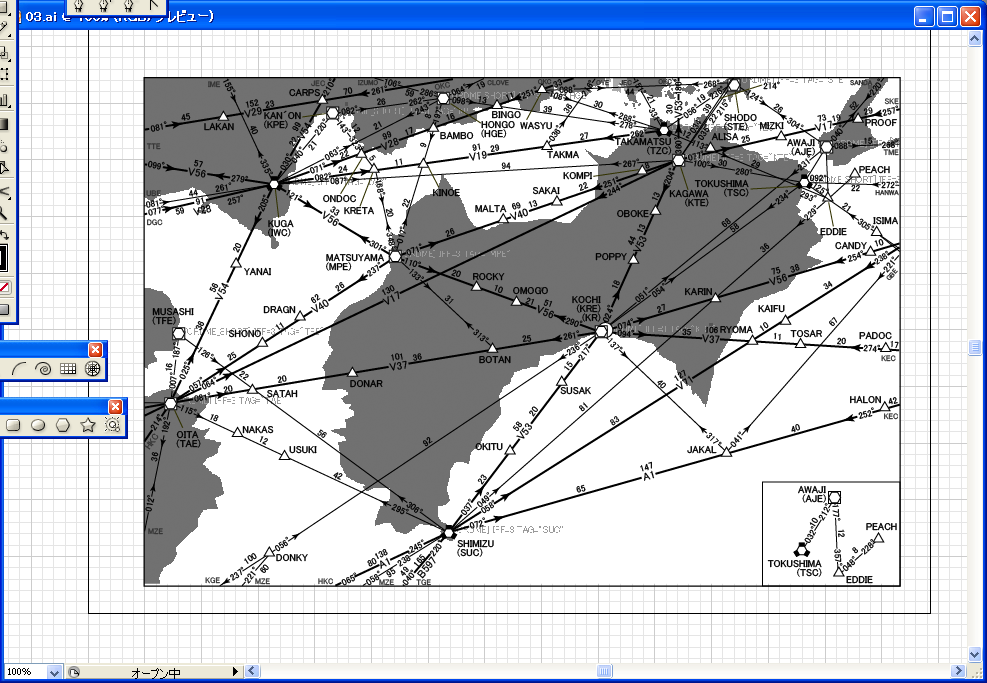987x683 pixels.
Task: Click EDDIE label in inset box
Action: pos(859,580)
